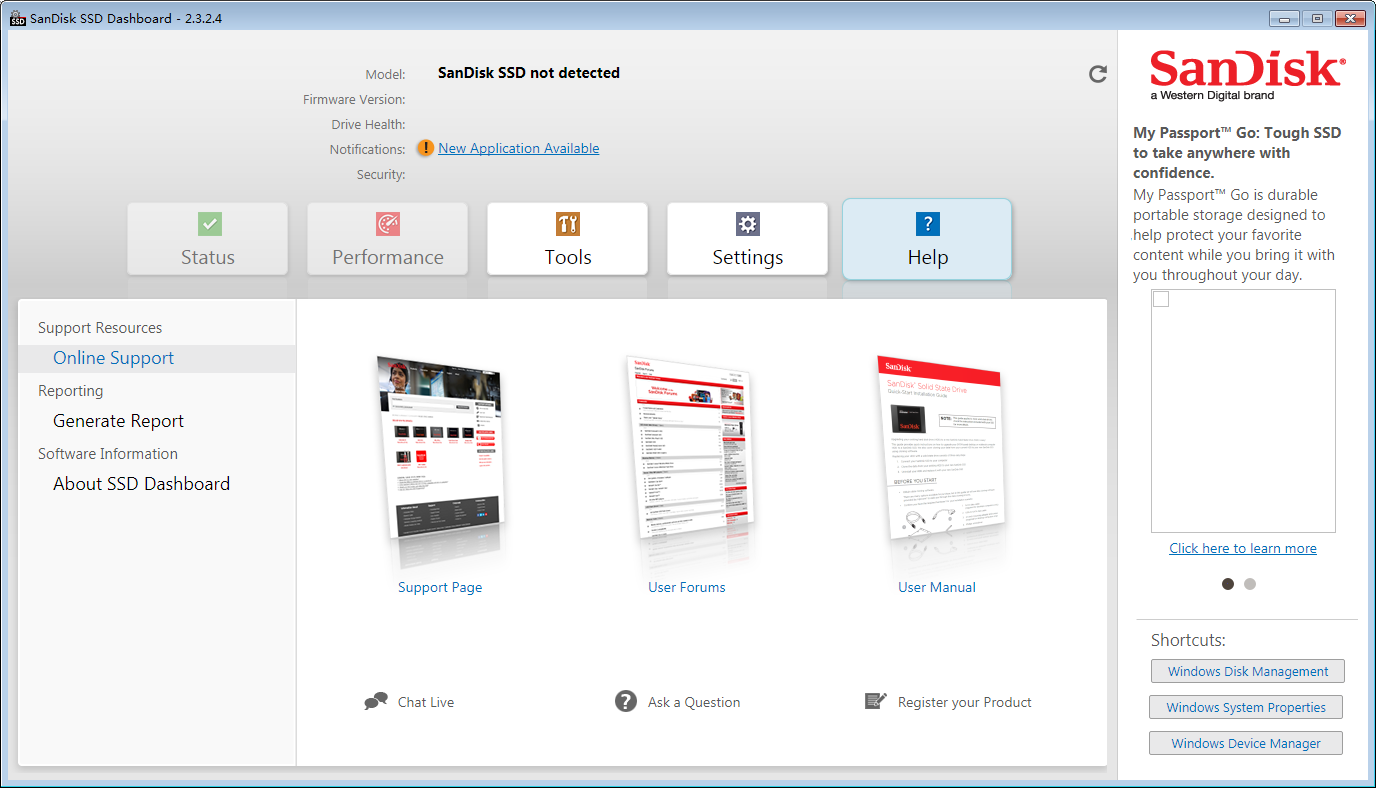The image size is (1376, 788).
Task: Click the refresh drives icon
Action: click(x=1098, y=74)
